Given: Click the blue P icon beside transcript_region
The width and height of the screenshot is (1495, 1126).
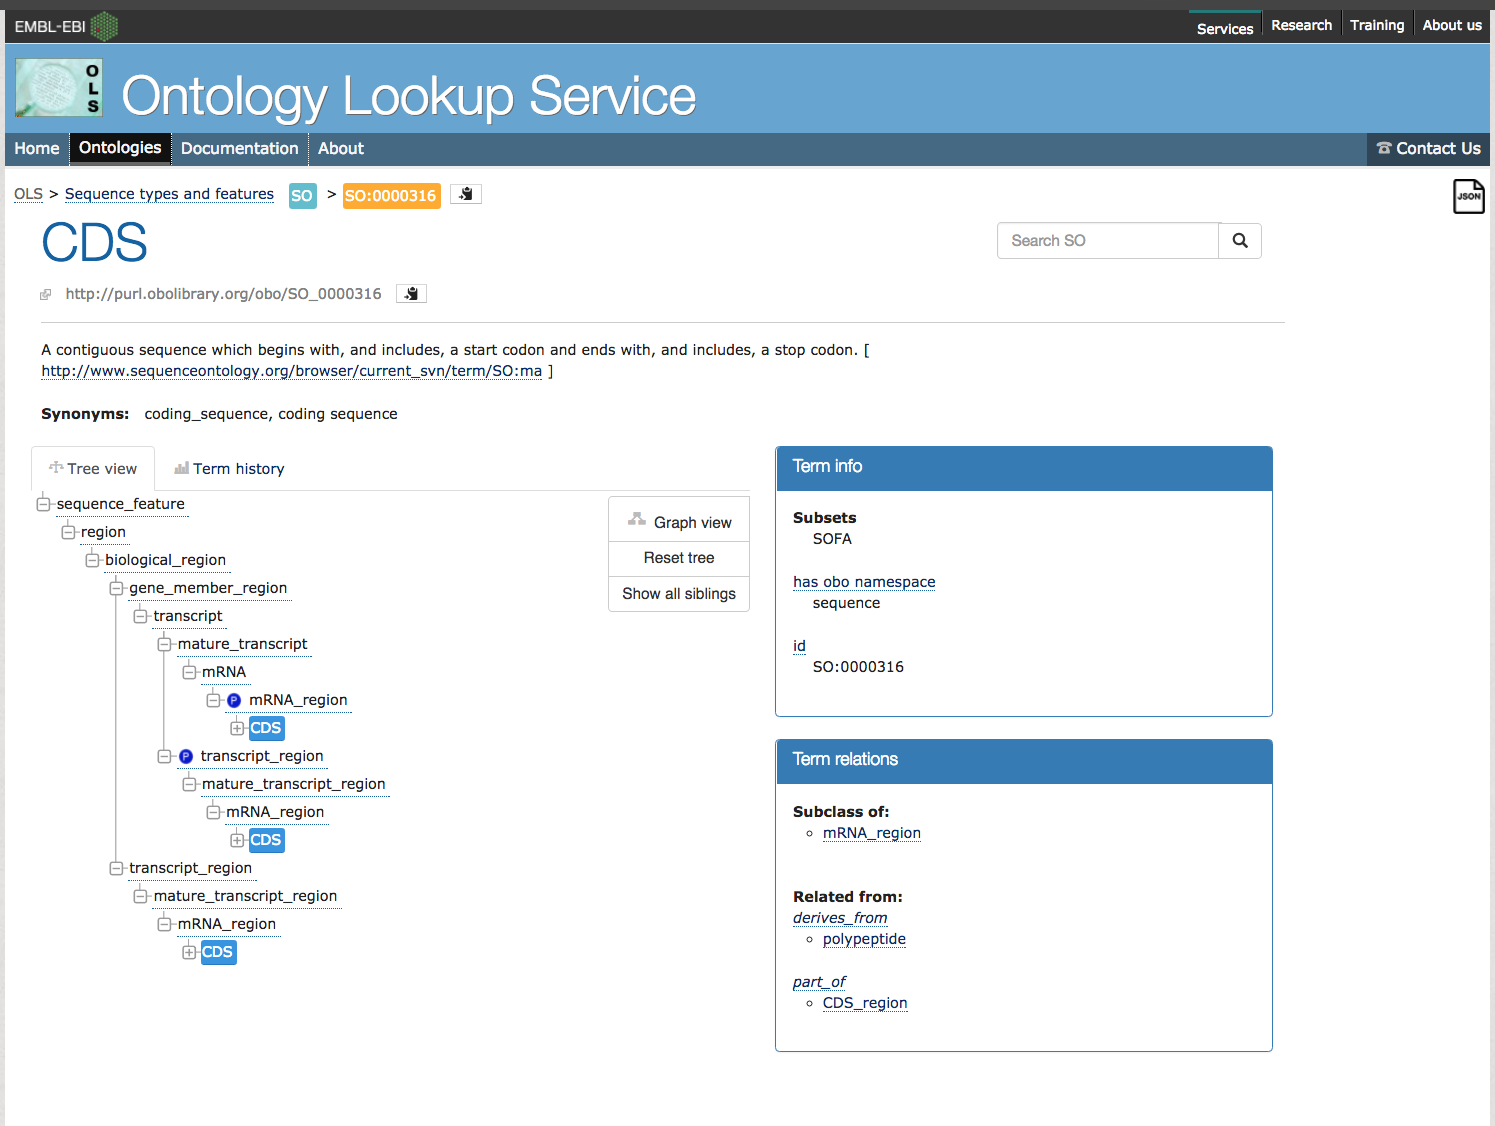Looking at the screenshot, I should coord(186,757).
